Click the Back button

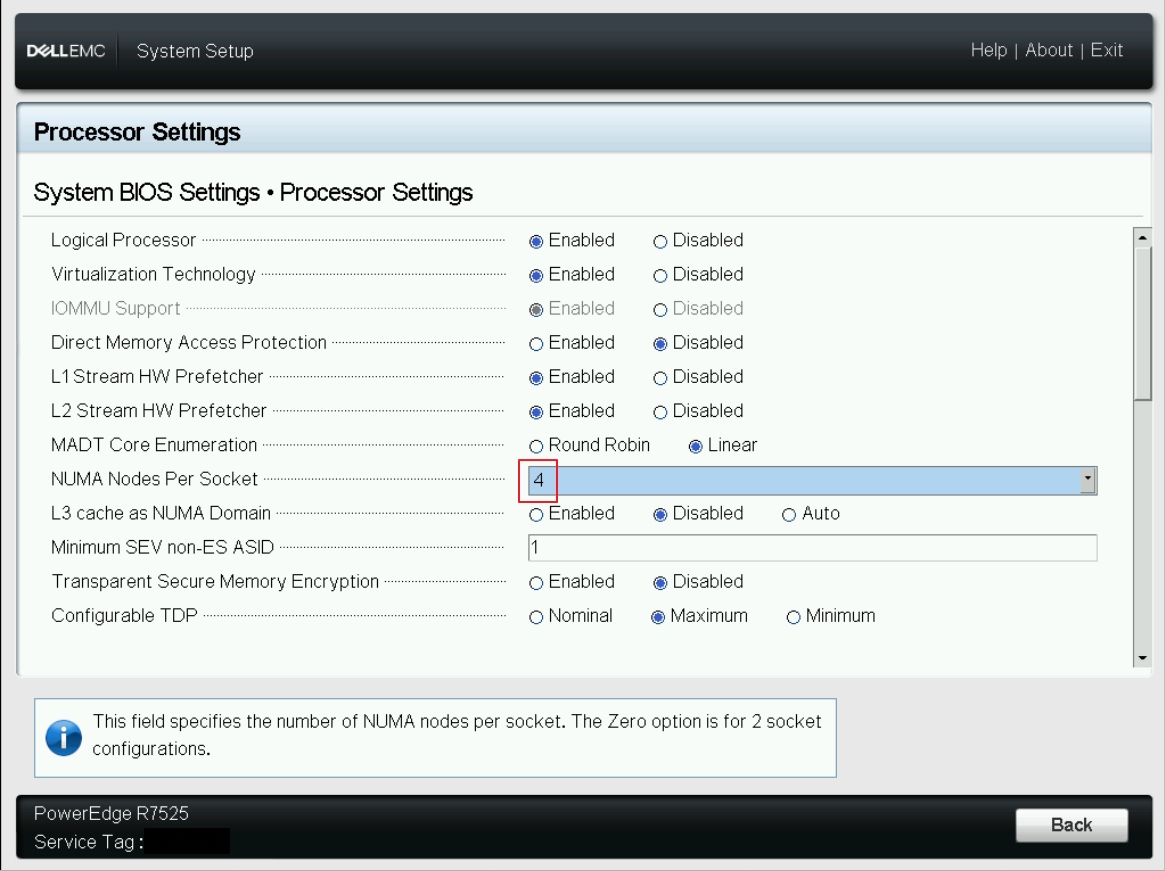coord(1071,825)
